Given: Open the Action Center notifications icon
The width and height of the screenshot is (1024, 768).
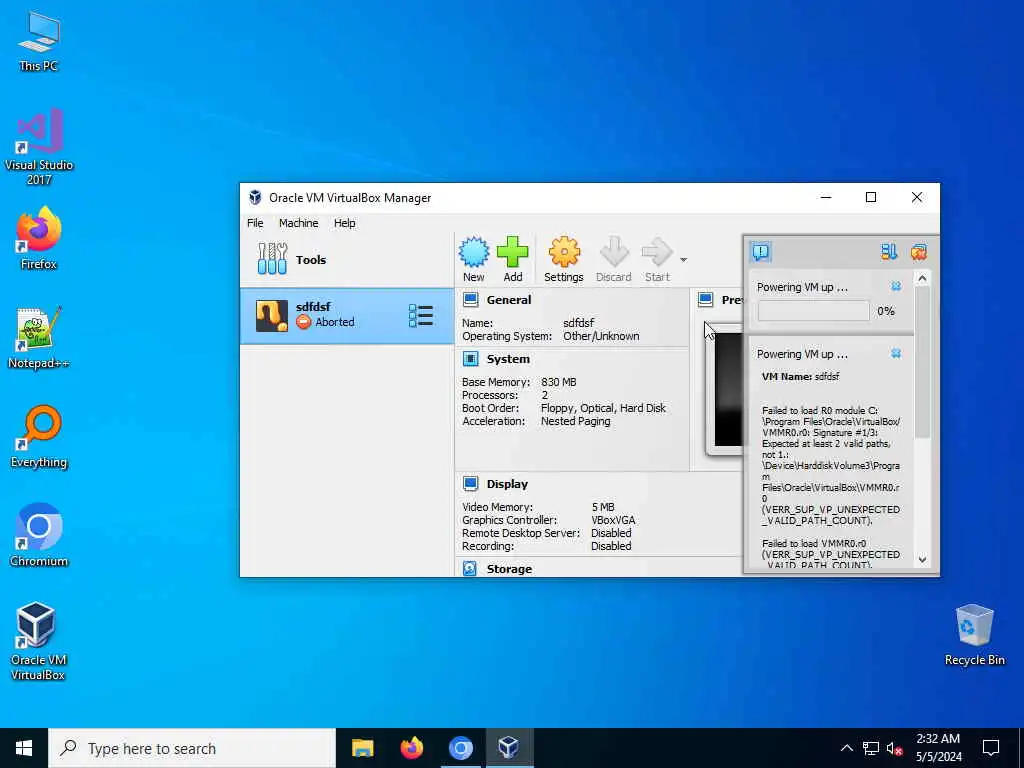Looking at the screenshot, I should pyautogui.click(x=991, y=748).
